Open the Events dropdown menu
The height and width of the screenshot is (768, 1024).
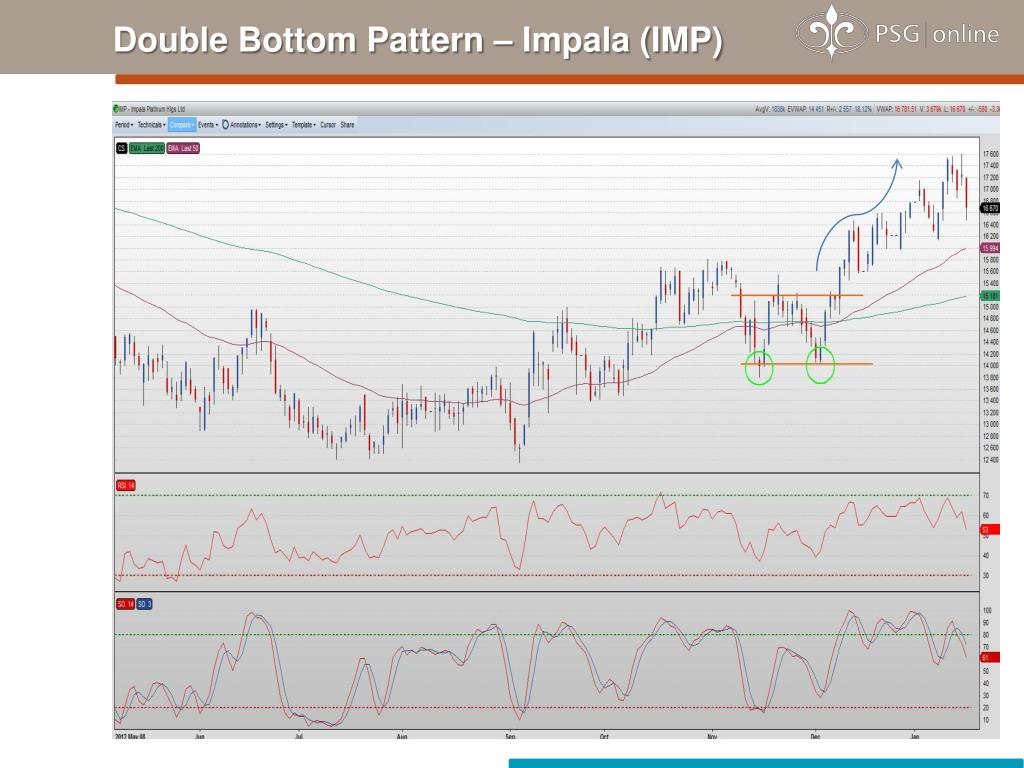(x=208, y=125)
